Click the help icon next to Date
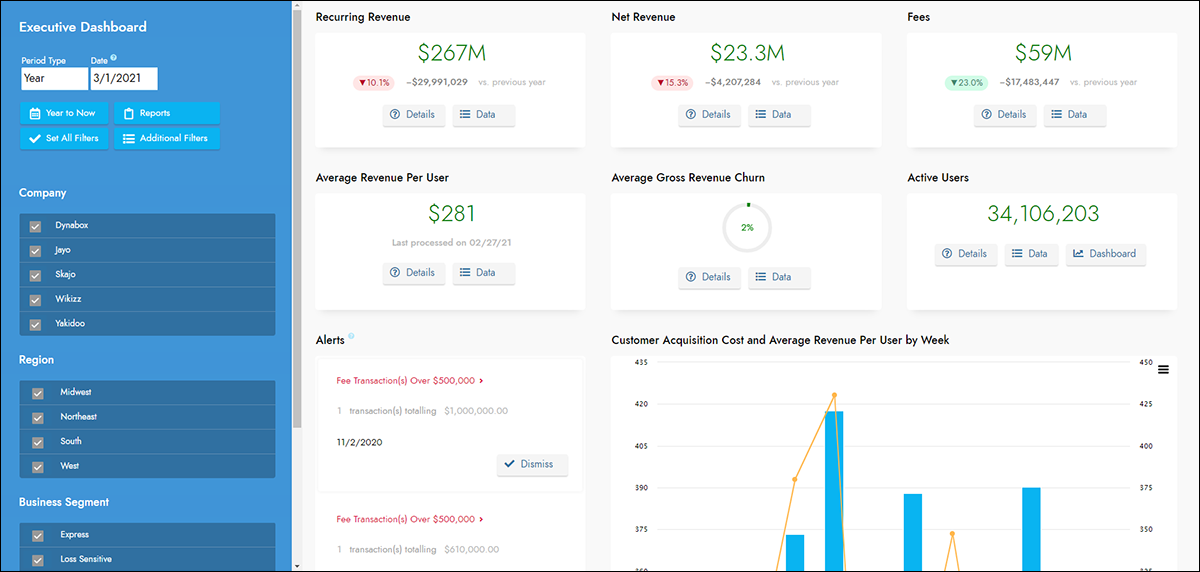1200x572 pixels. click(x=114, y=58)
